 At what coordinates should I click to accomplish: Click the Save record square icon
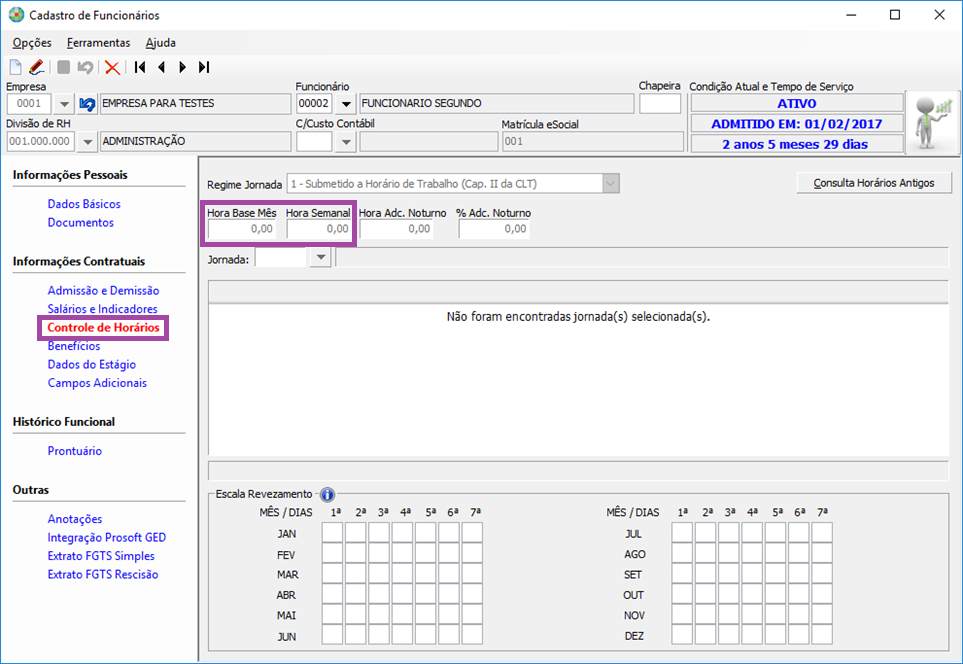(x=63, y=67)
